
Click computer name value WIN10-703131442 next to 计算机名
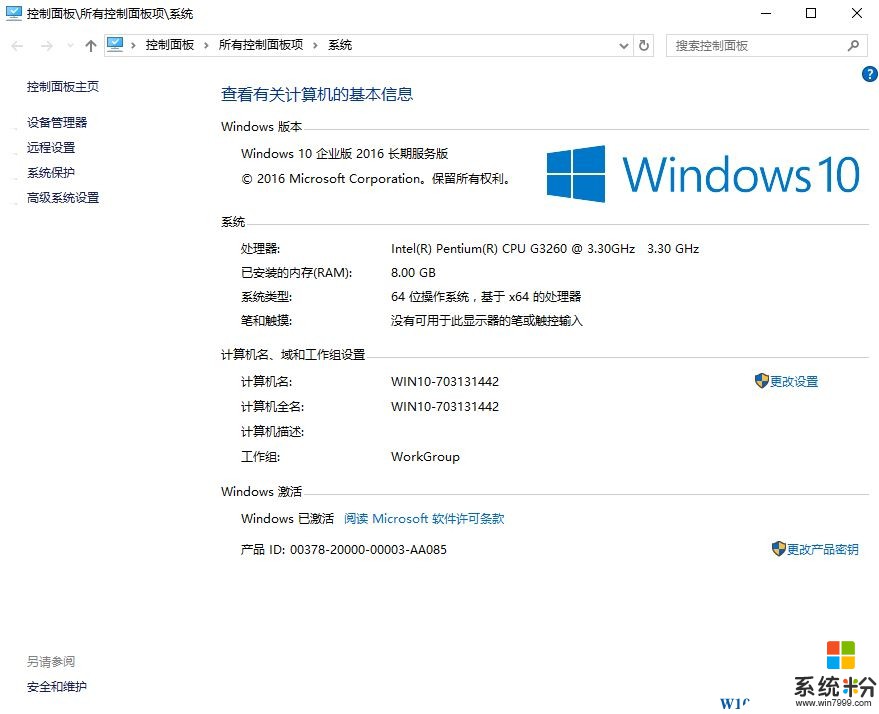pos(445,382)
